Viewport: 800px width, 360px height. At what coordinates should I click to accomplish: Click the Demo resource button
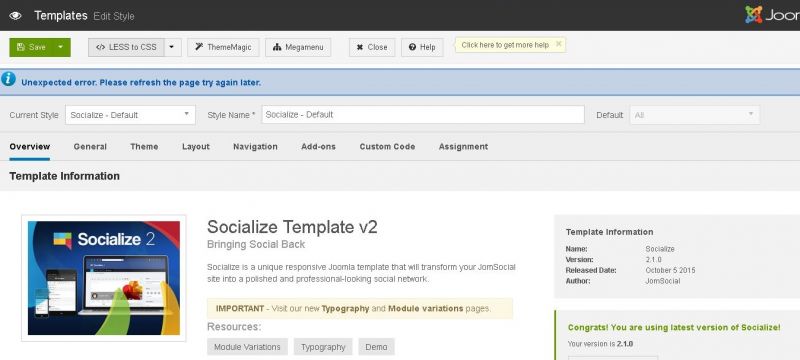(x=376, y=347)
